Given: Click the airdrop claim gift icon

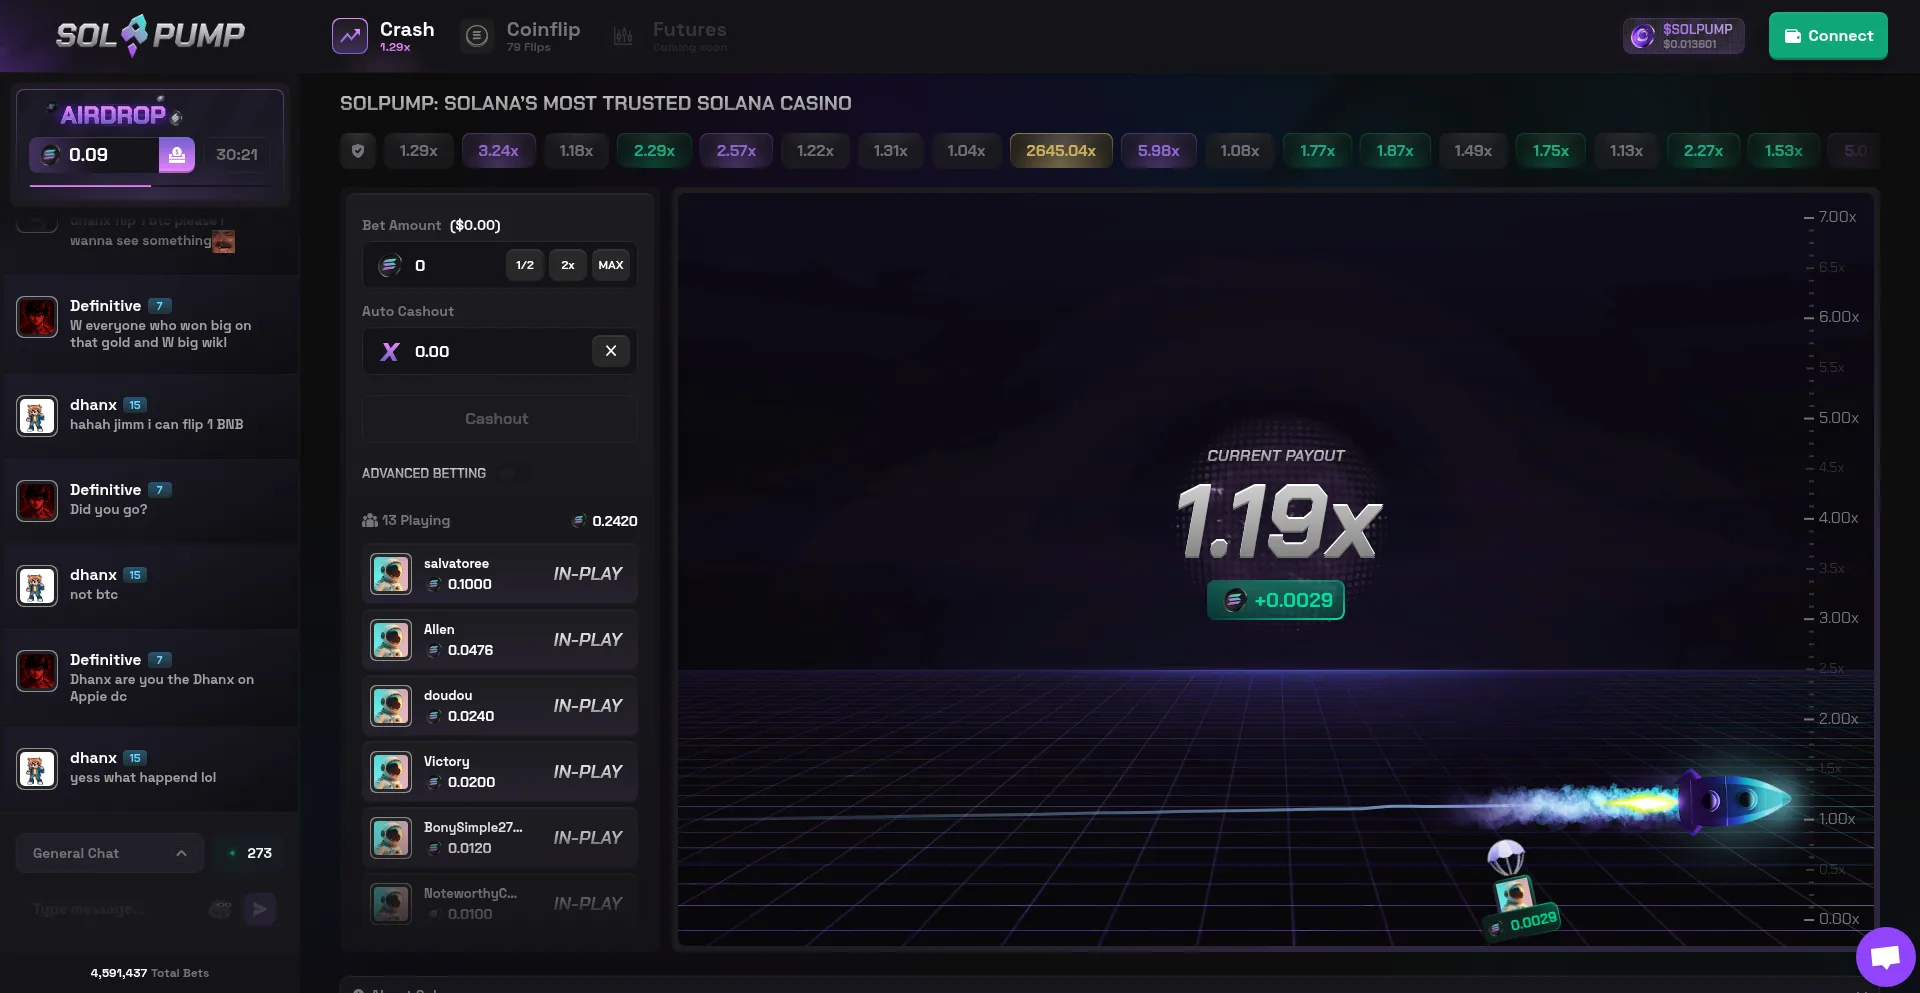Looking at the screenshot, I should click(x=177, y=155).
